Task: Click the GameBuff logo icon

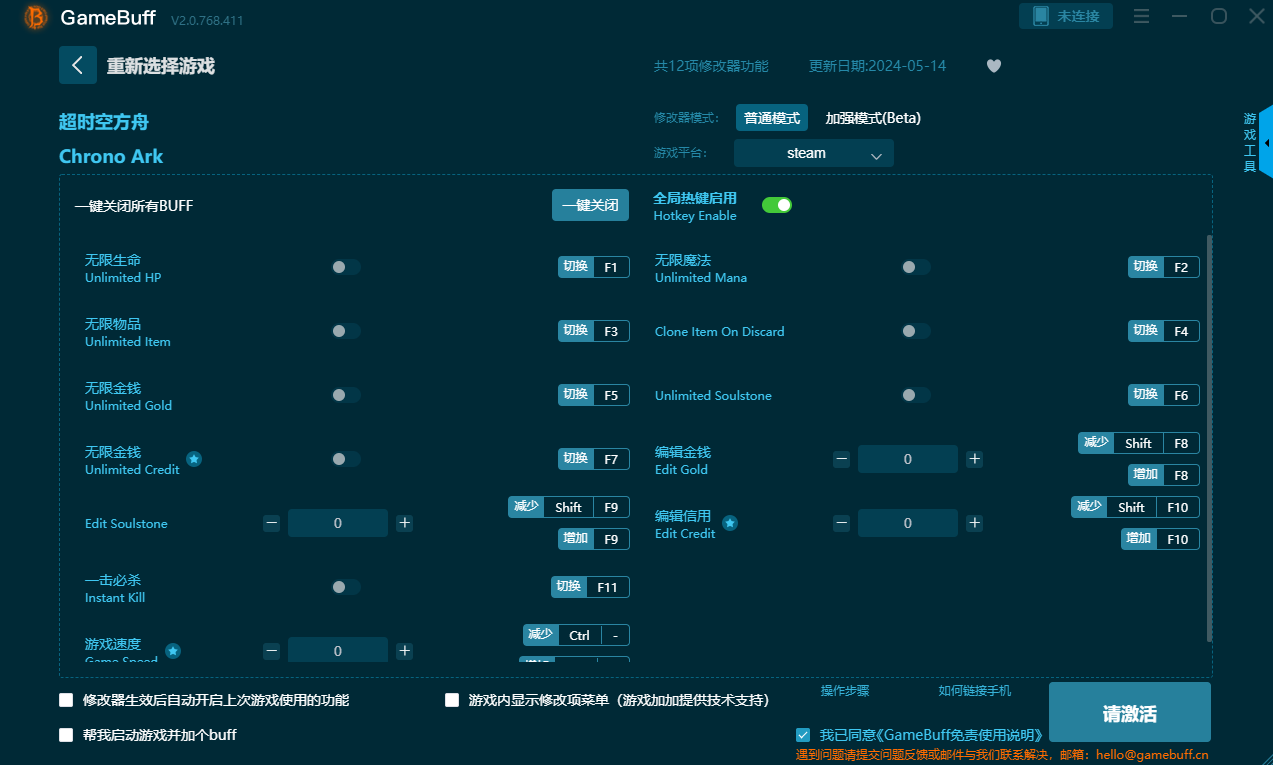Action: coord(36,17)
